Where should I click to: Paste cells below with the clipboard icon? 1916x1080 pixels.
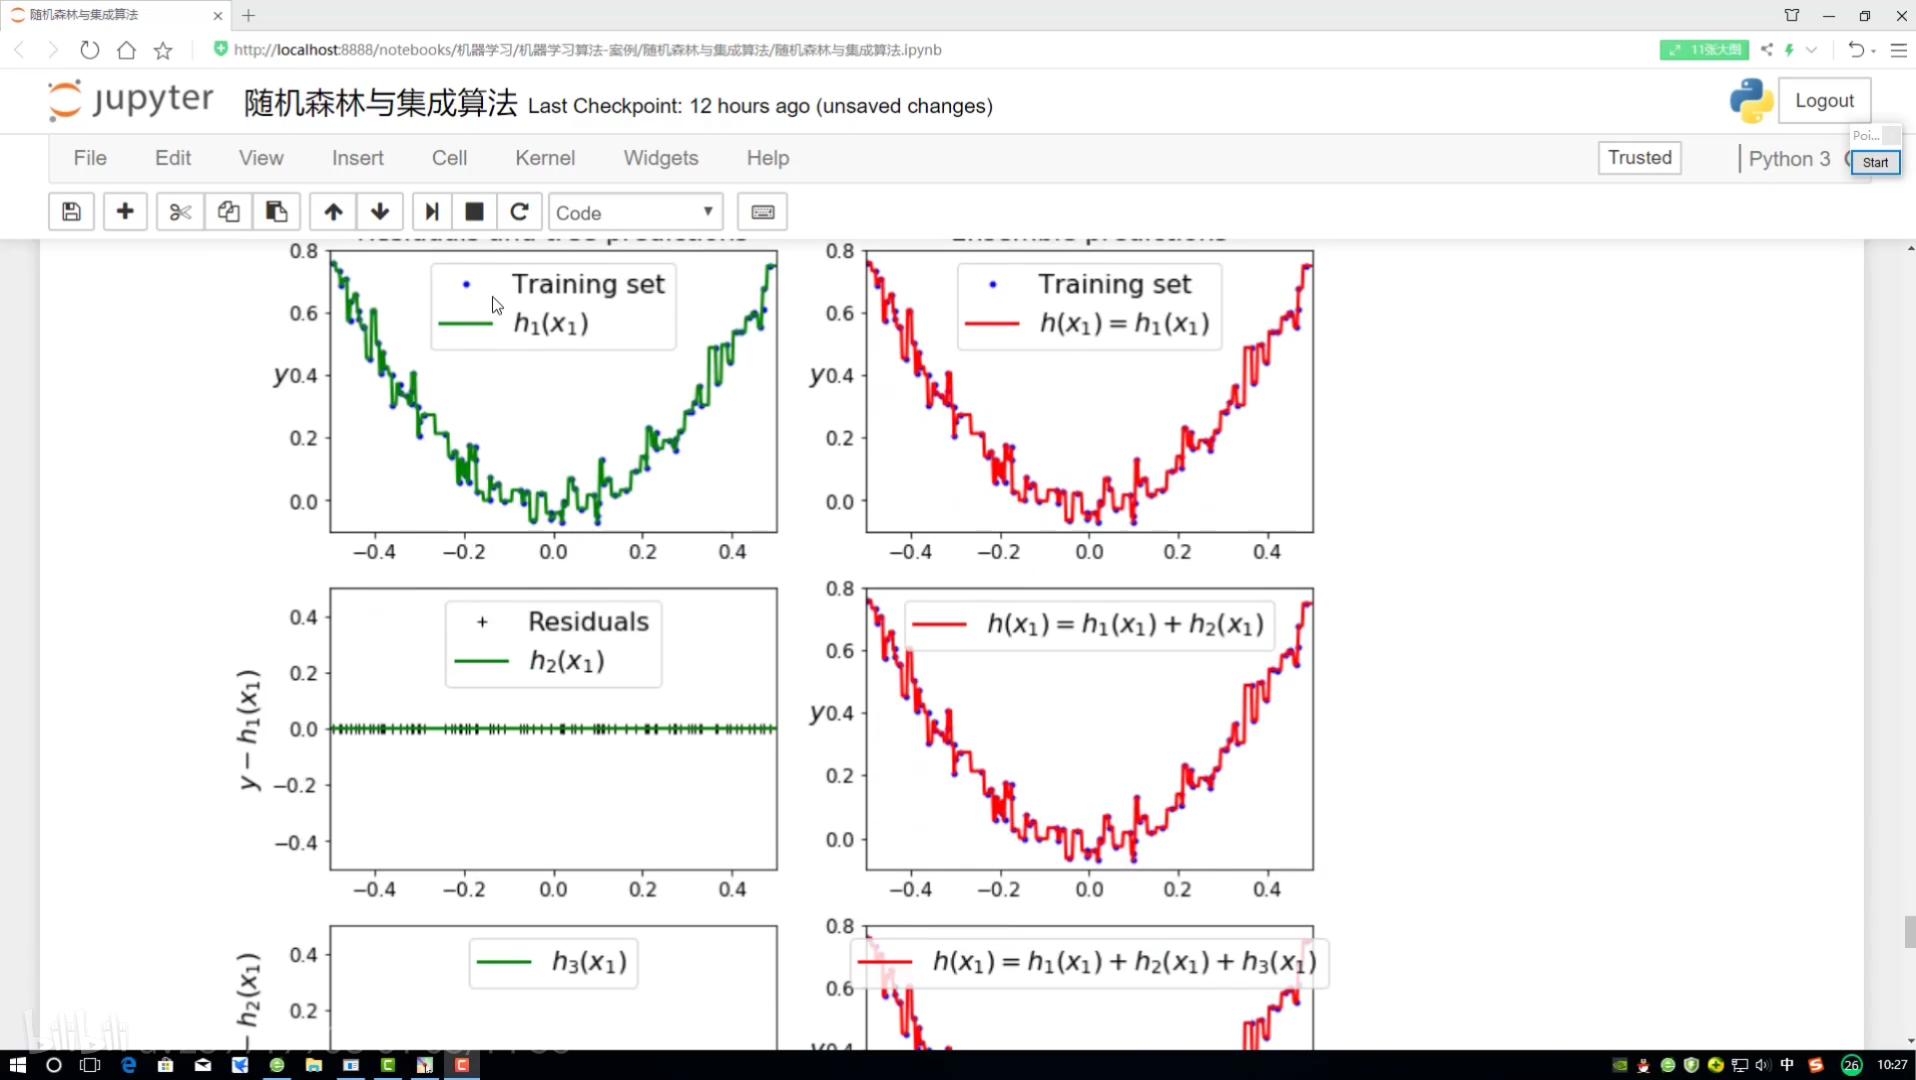(x=276, y=212)
